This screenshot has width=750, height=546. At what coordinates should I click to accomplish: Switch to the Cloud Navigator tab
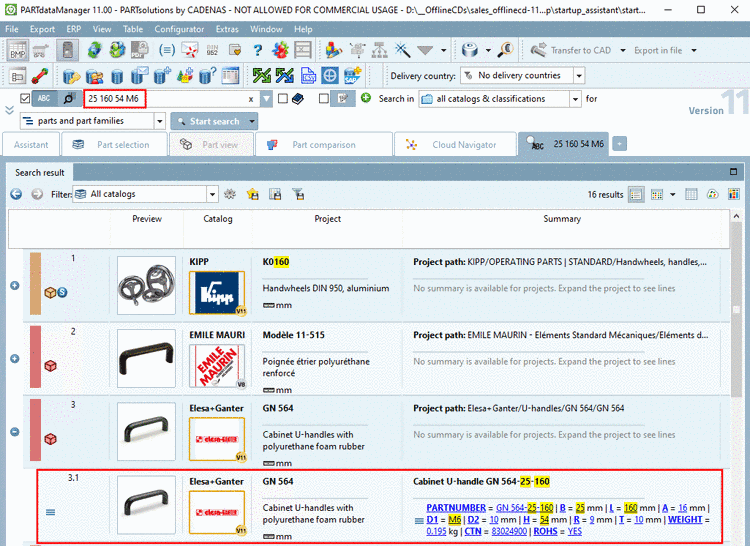(x=455, y=144)
